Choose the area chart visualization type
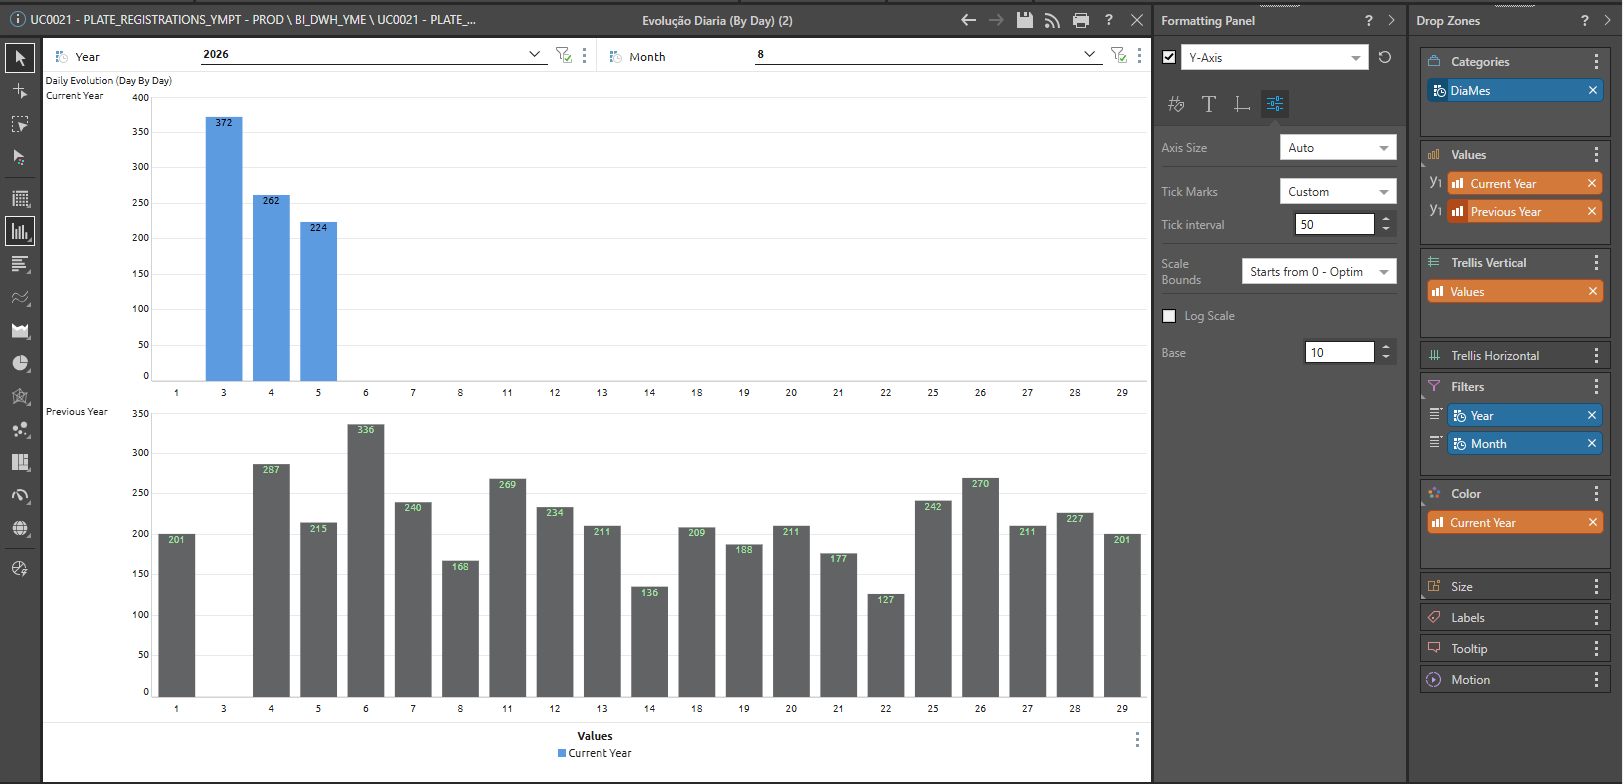This screenshot has width=1623, height=784. pyautogui.click(x=20, y=330)
